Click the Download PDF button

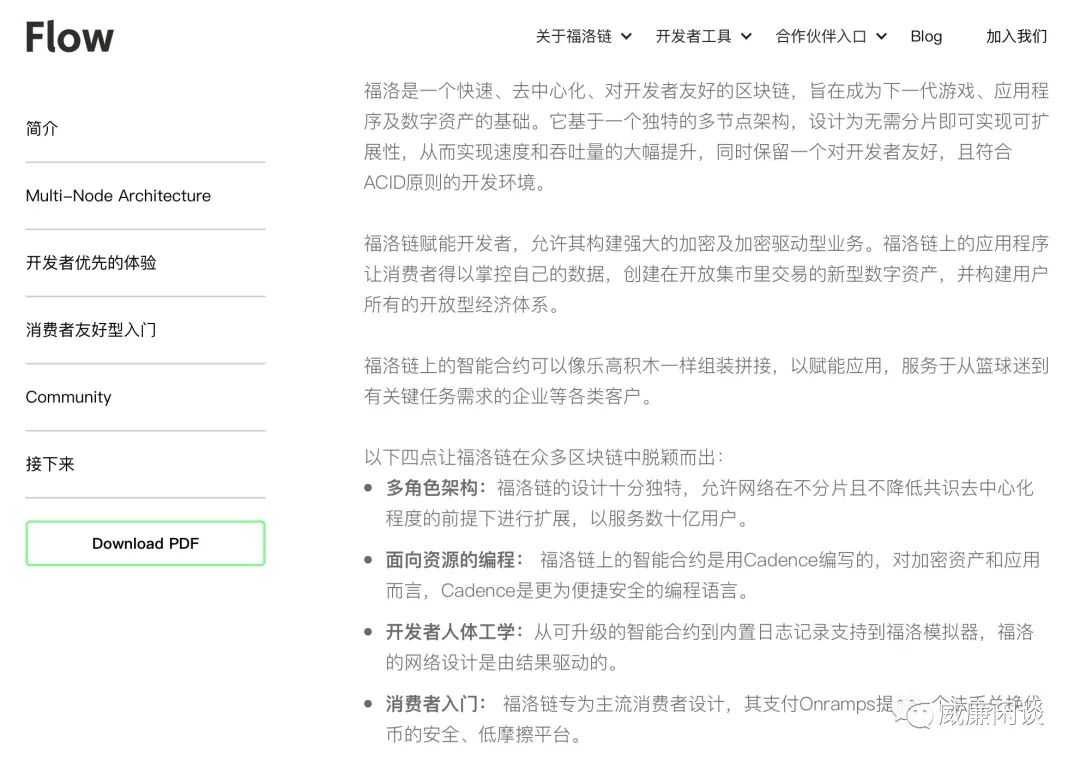145,543
